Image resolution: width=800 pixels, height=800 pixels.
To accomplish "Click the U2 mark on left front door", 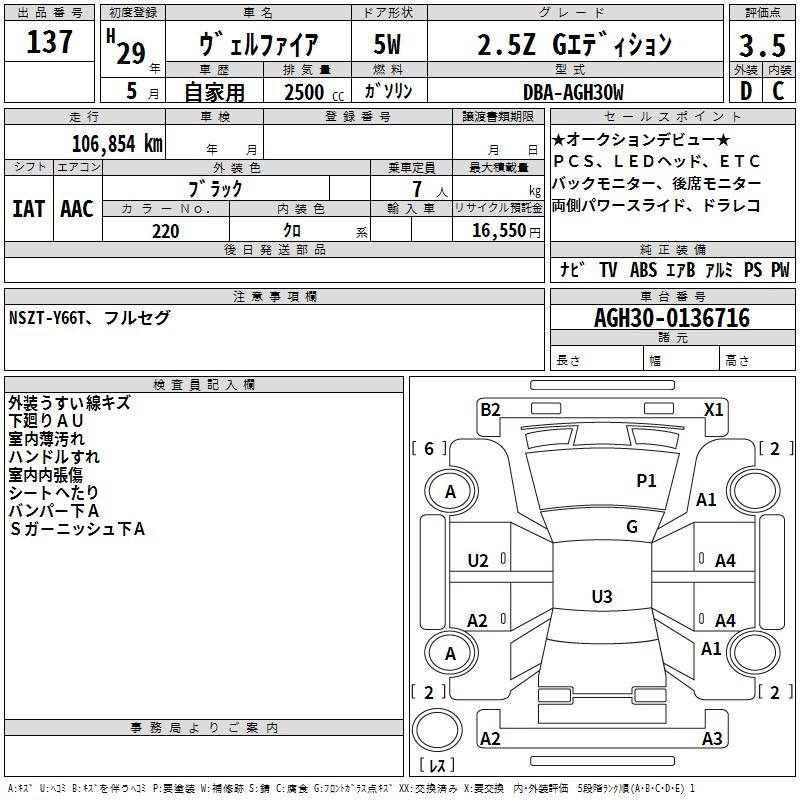I will coord(478,561).
